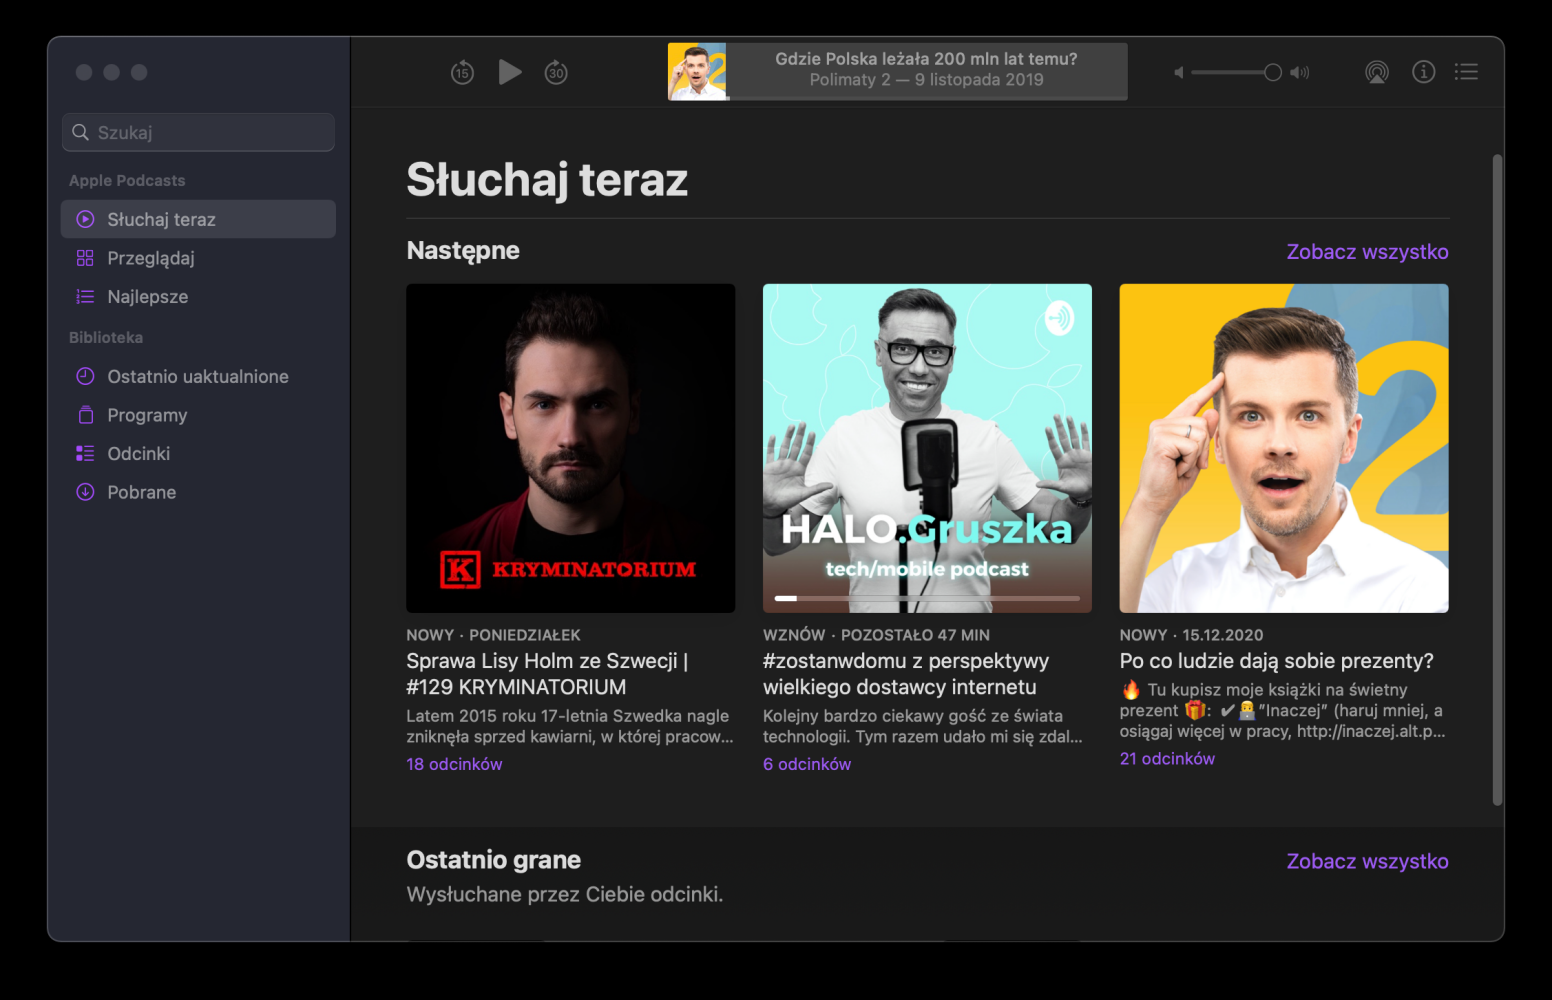The image size is (1552, 1000).
Task: Click the Pobrane download icon
Action: [85, 492]
